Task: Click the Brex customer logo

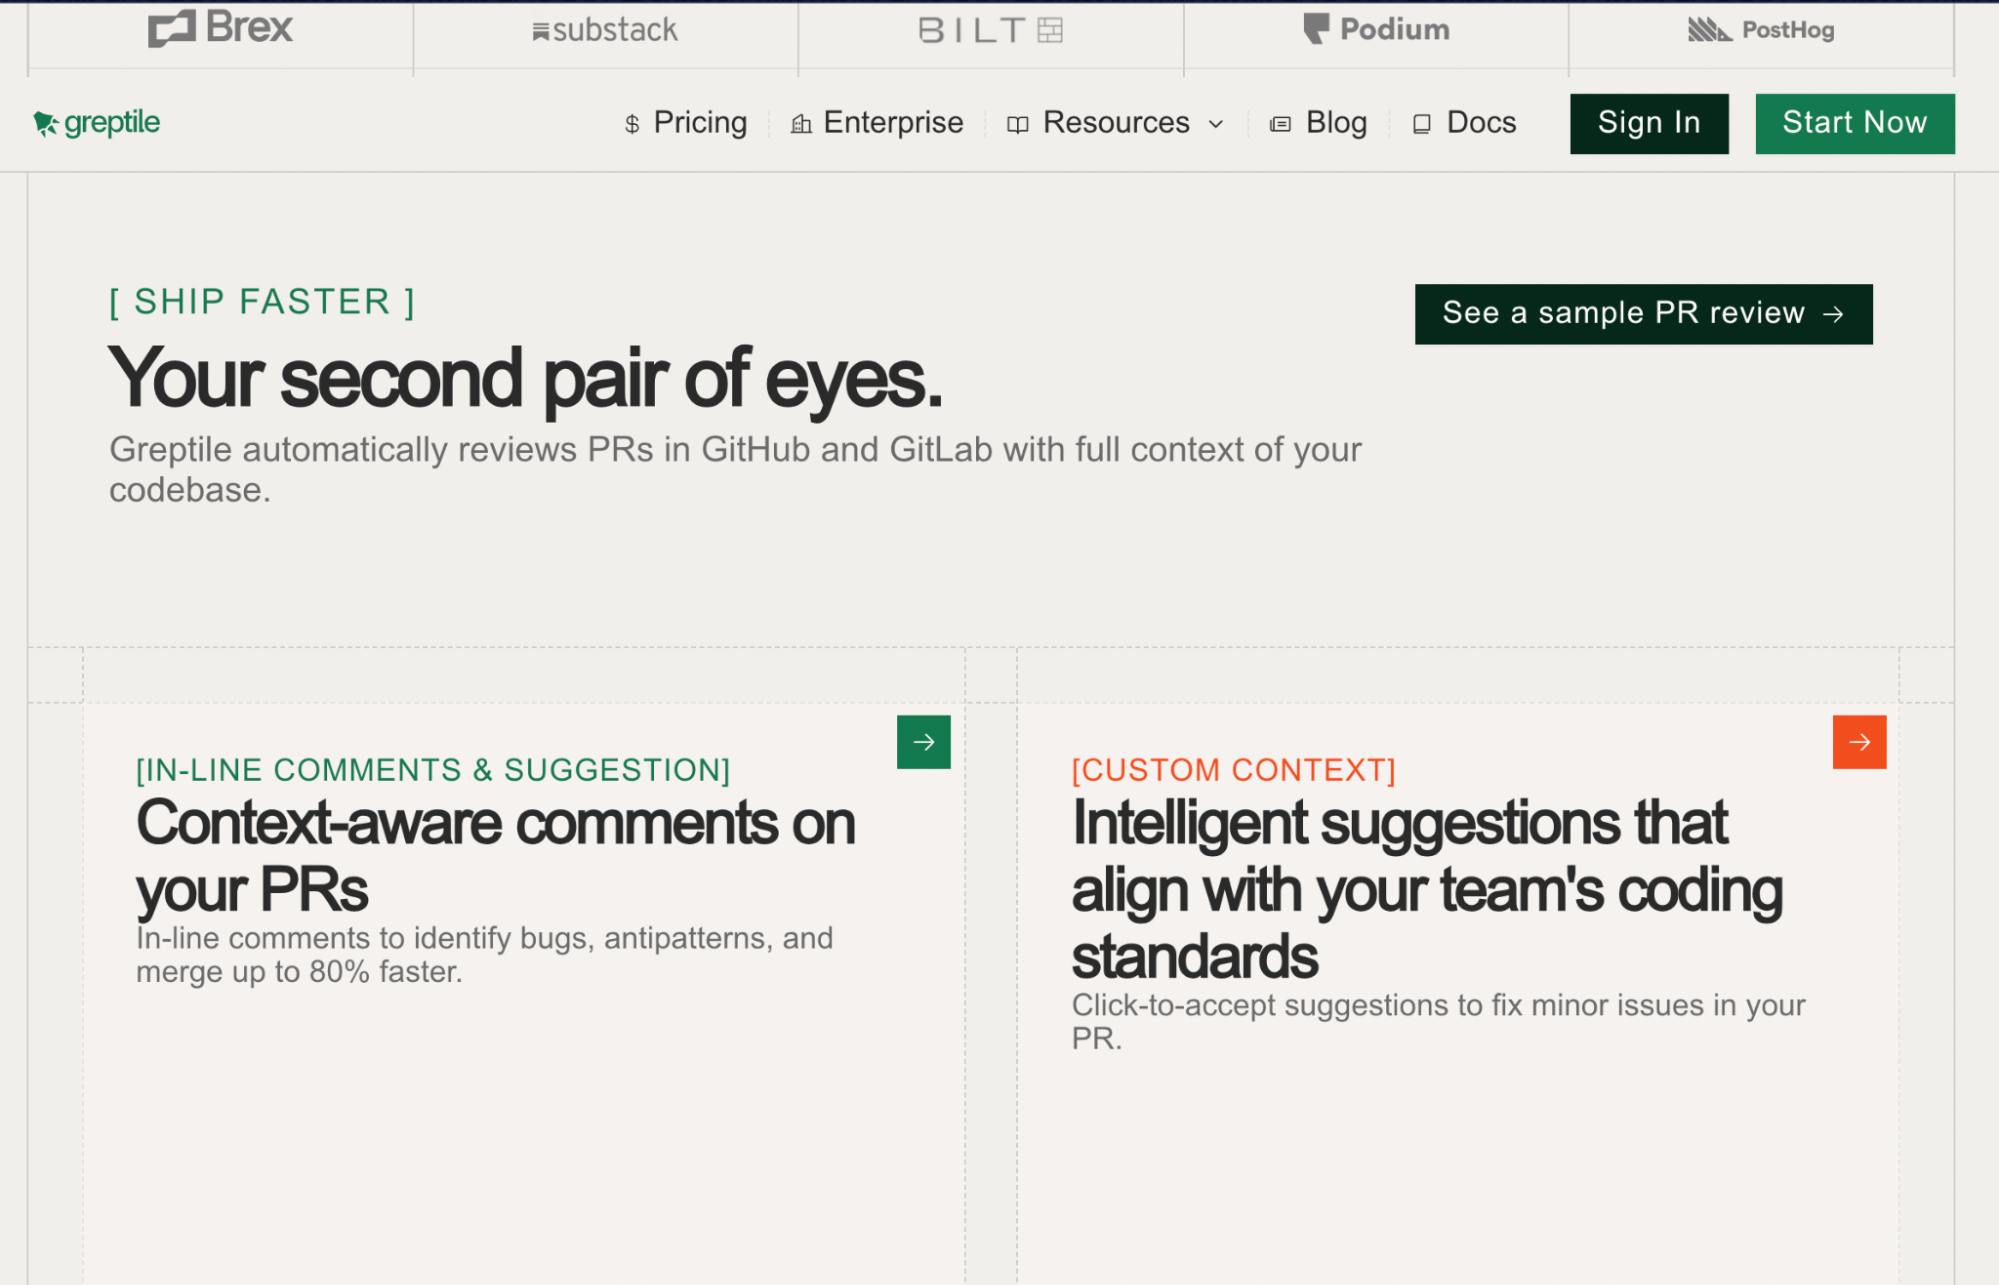Action: 221,29
